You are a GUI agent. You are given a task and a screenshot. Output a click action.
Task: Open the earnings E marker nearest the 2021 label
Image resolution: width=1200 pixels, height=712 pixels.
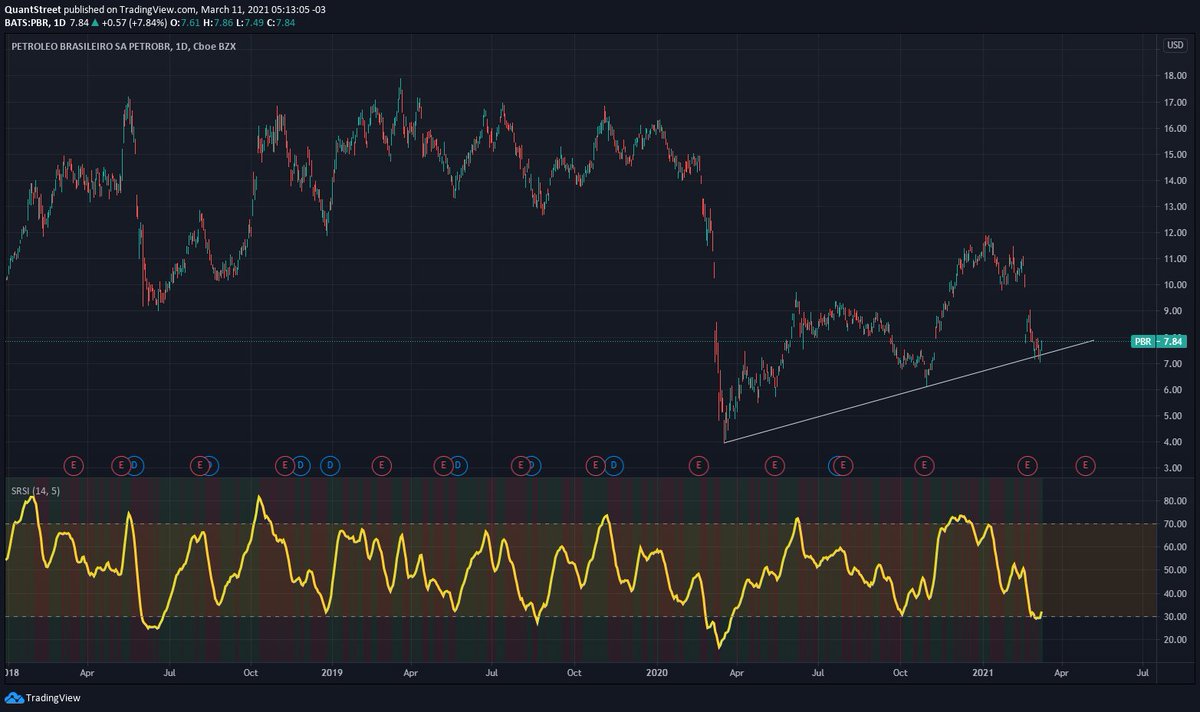pos(1026,464)
